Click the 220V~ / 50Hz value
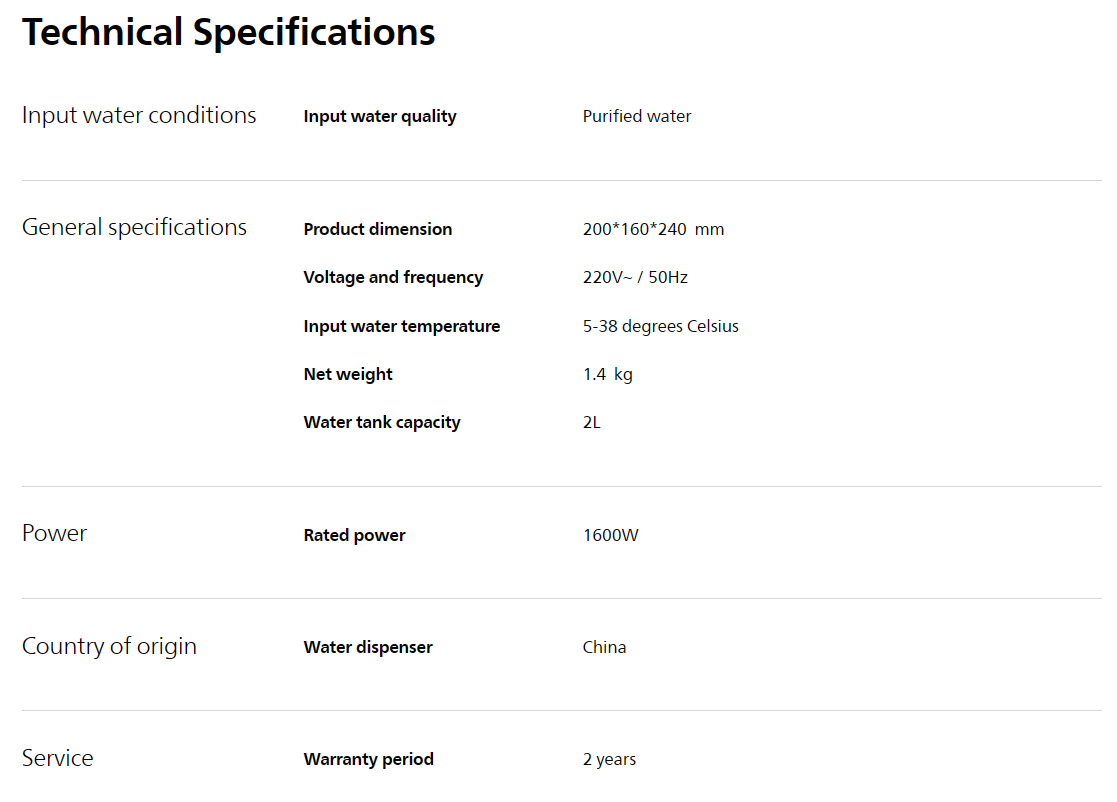Image resolution: width=1117 pixels, height=802 pixels. coord(635,277)
